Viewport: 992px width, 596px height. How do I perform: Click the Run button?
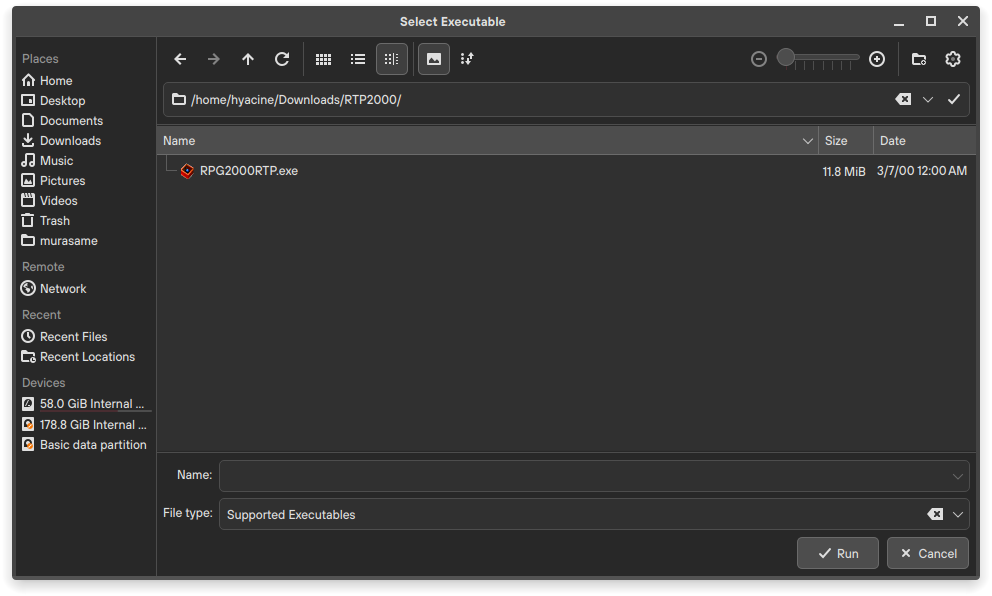(838, 553)
